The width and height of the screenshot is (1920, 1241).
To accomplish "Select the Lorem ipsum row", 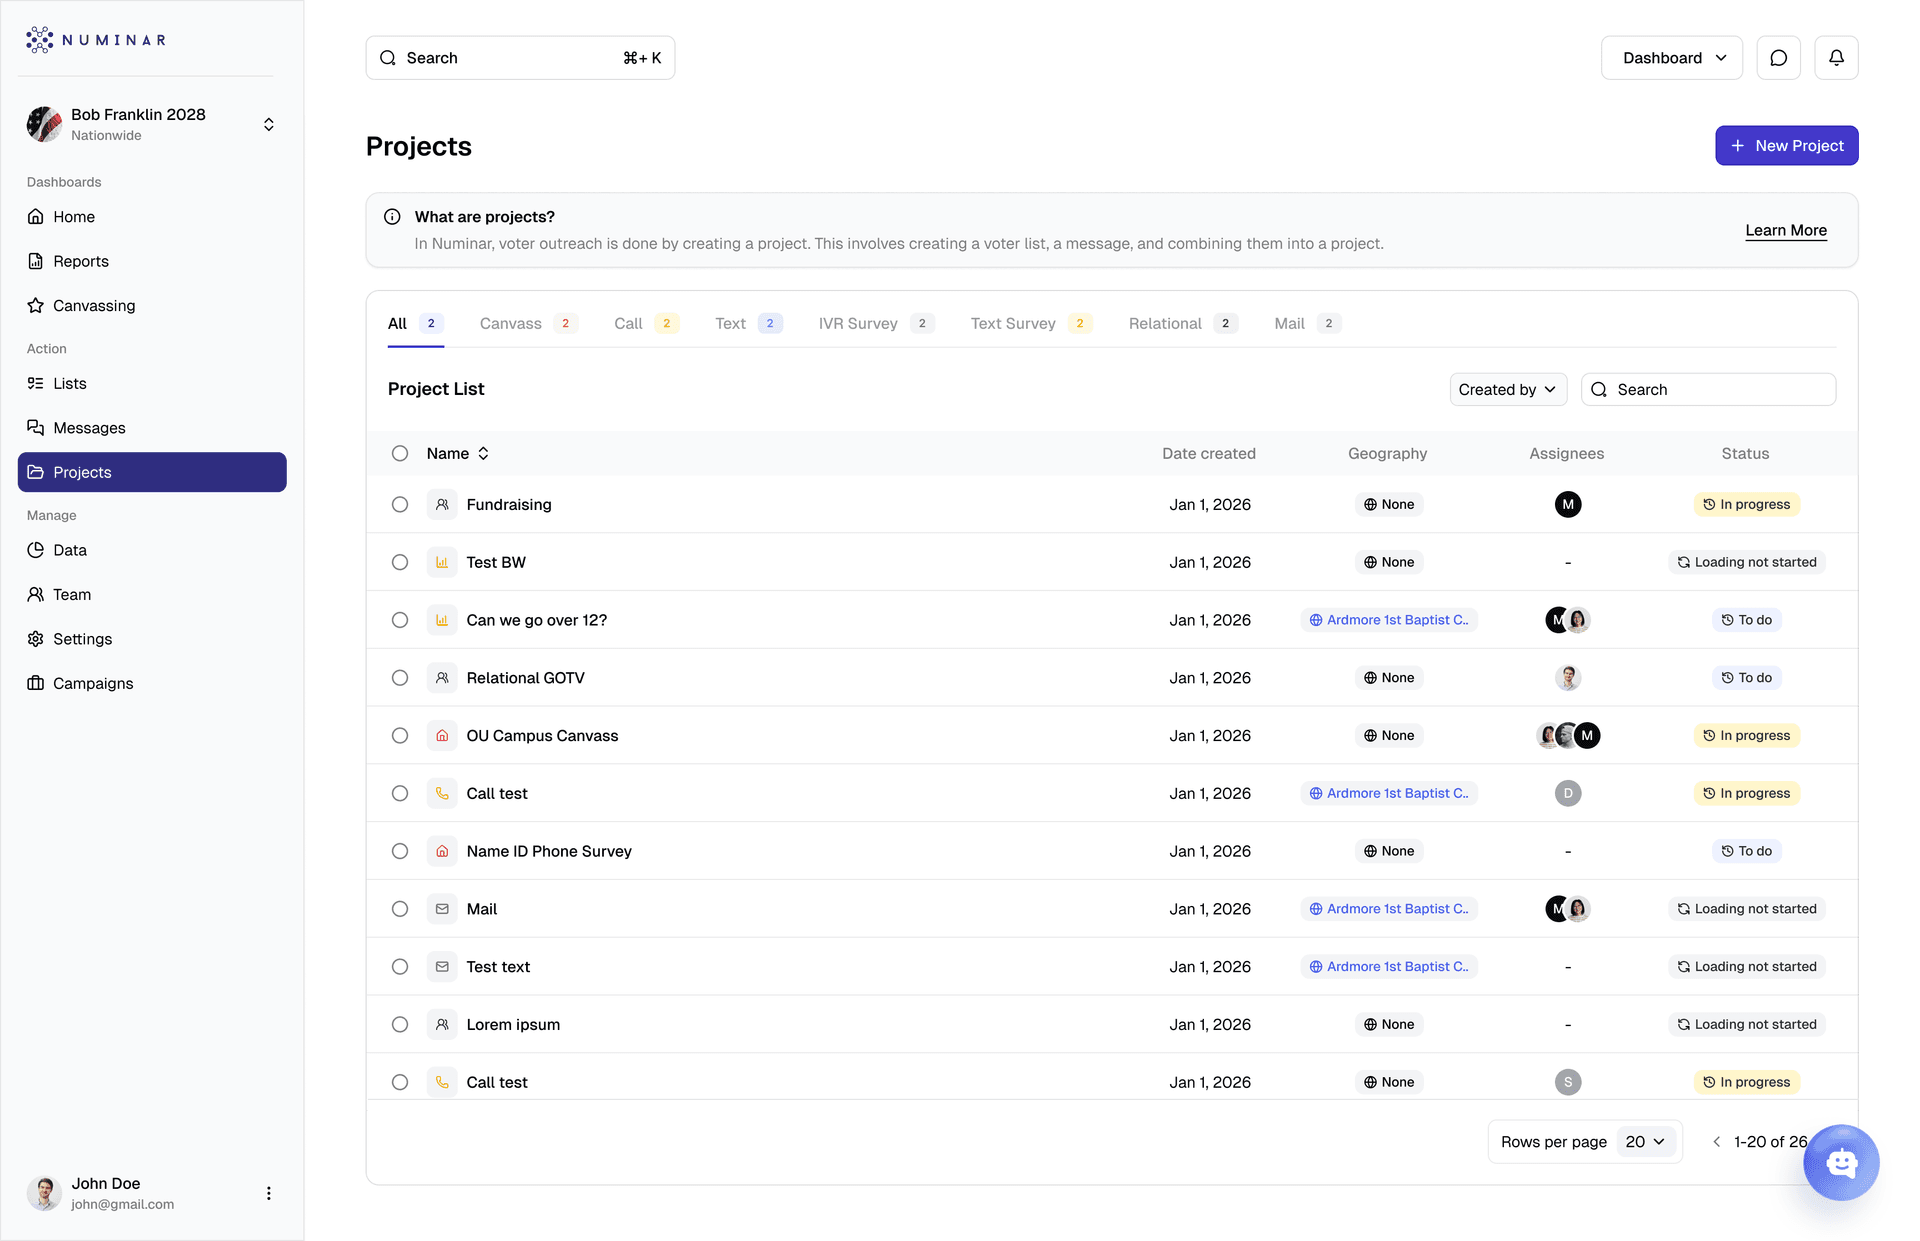I will click(400, 1025).
